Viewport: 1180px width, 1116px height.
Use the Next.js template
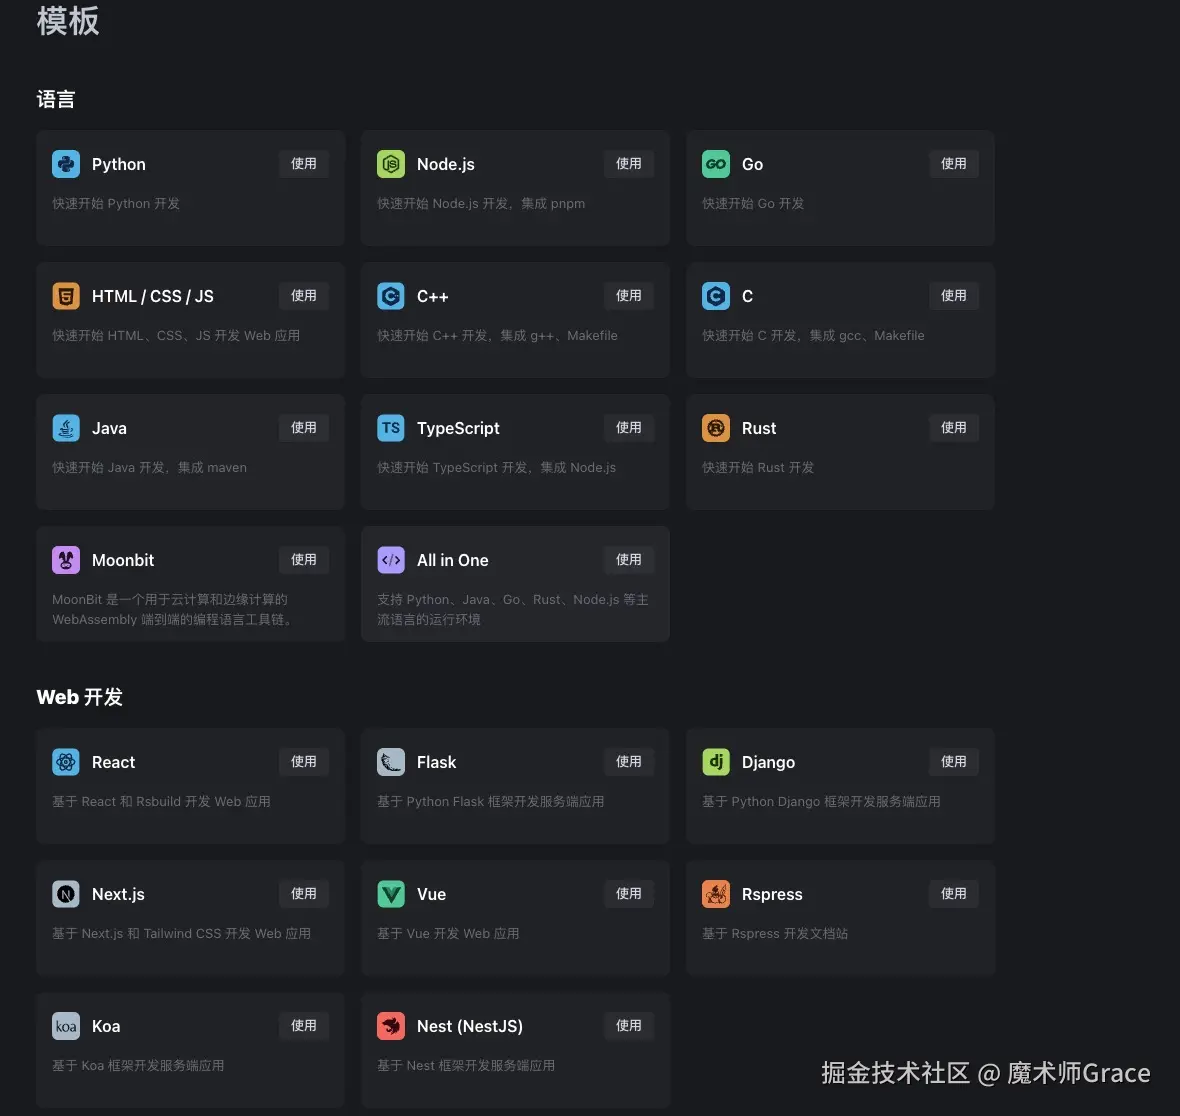(x=304, y=894)
